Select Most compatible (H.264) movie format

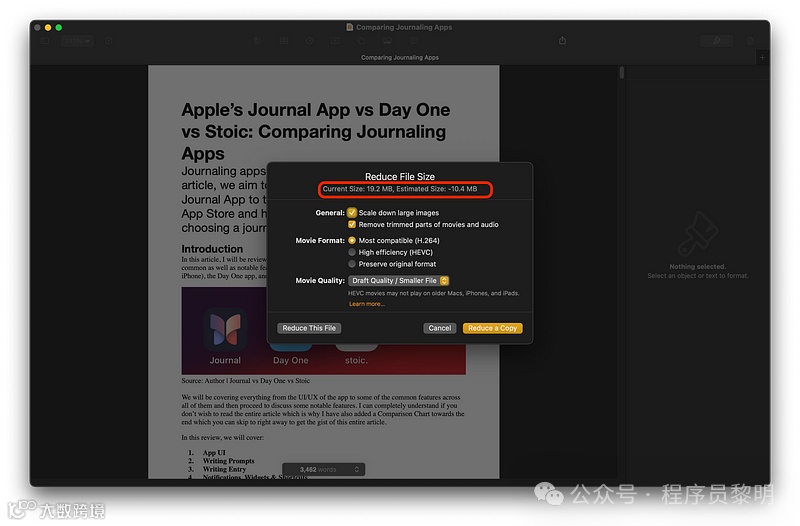(x=352, y=240)
